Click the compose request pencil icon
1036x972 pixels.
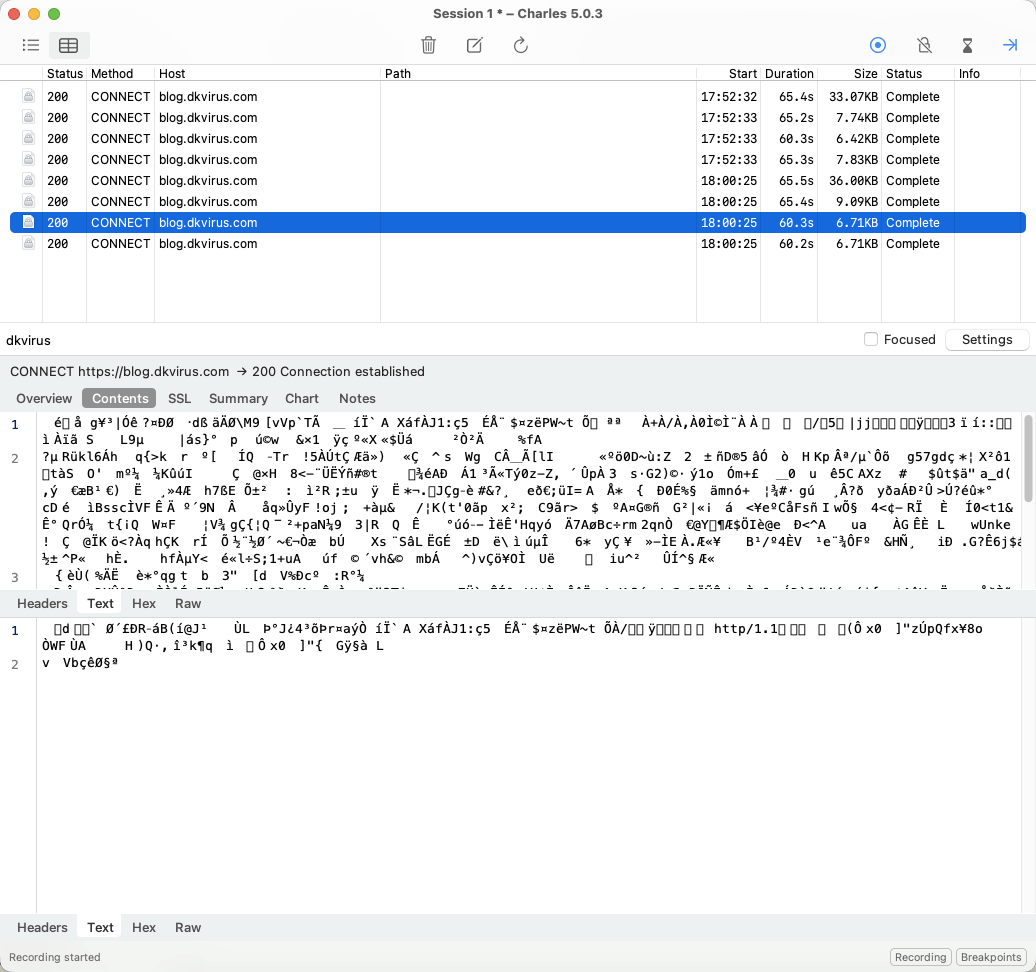475,45
